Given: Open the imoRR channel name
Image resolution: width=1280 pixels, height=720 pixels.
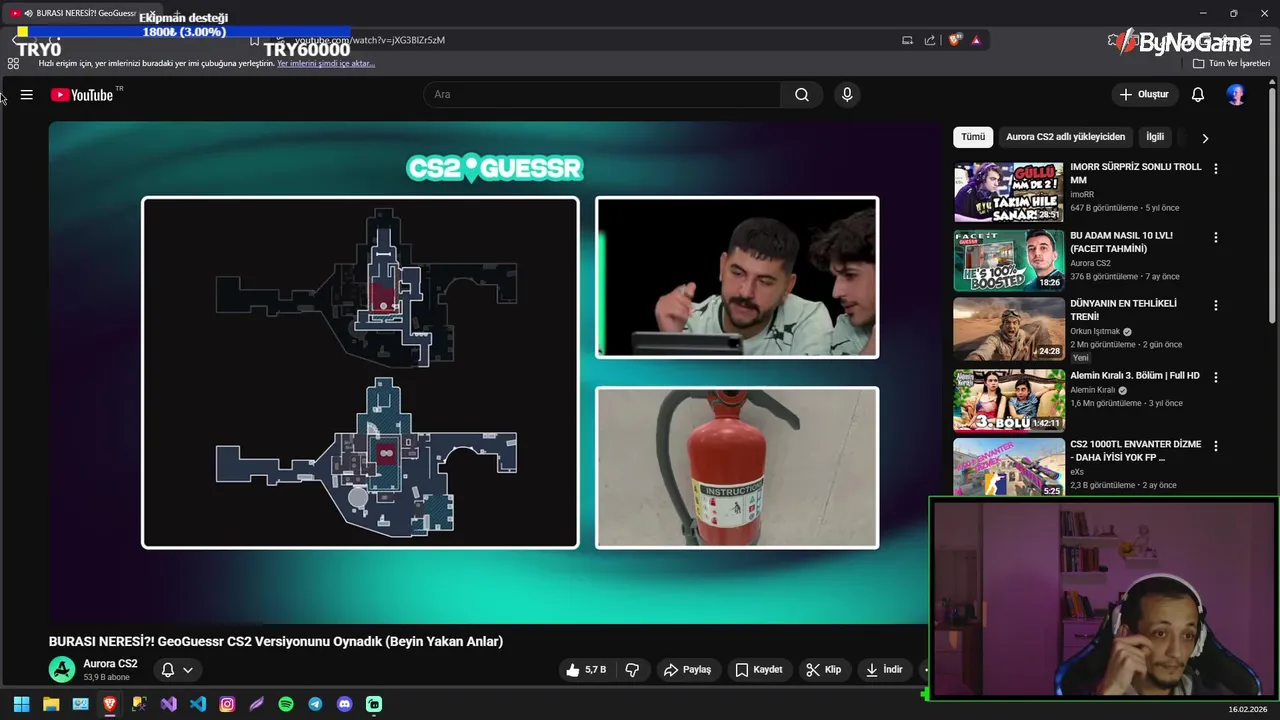Looking at the screenshot, I should [x=1082, y=194].
